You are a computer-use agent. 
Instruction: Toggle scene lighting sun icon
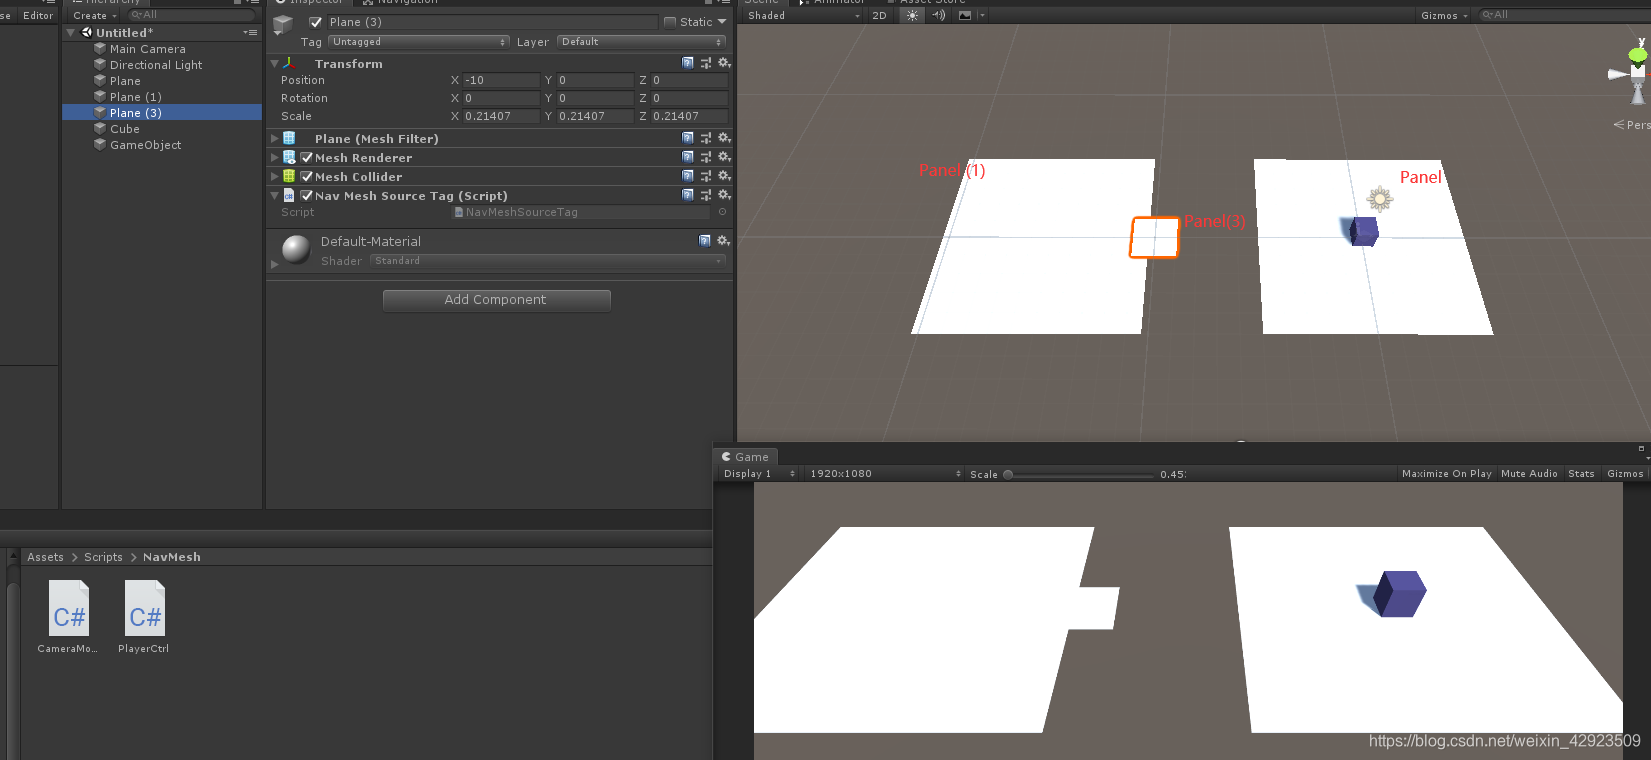912,15
